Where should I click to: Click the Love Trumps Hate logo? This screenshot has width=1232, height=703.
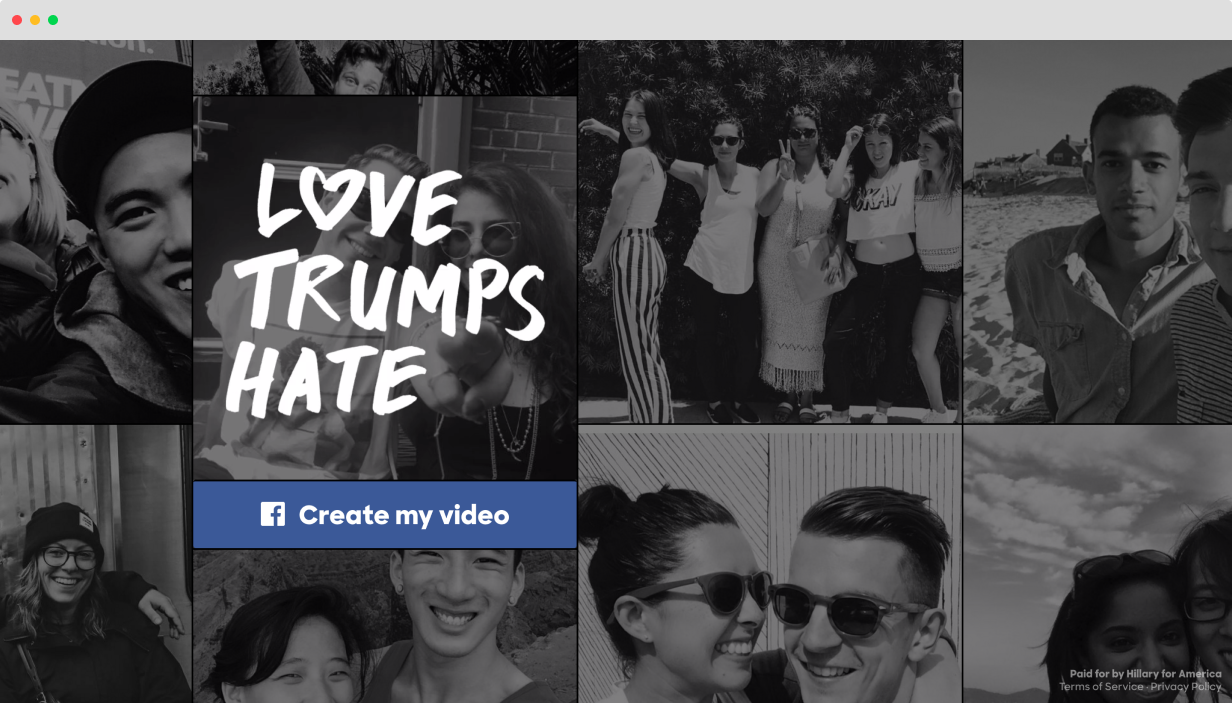[x=385, y=290]
